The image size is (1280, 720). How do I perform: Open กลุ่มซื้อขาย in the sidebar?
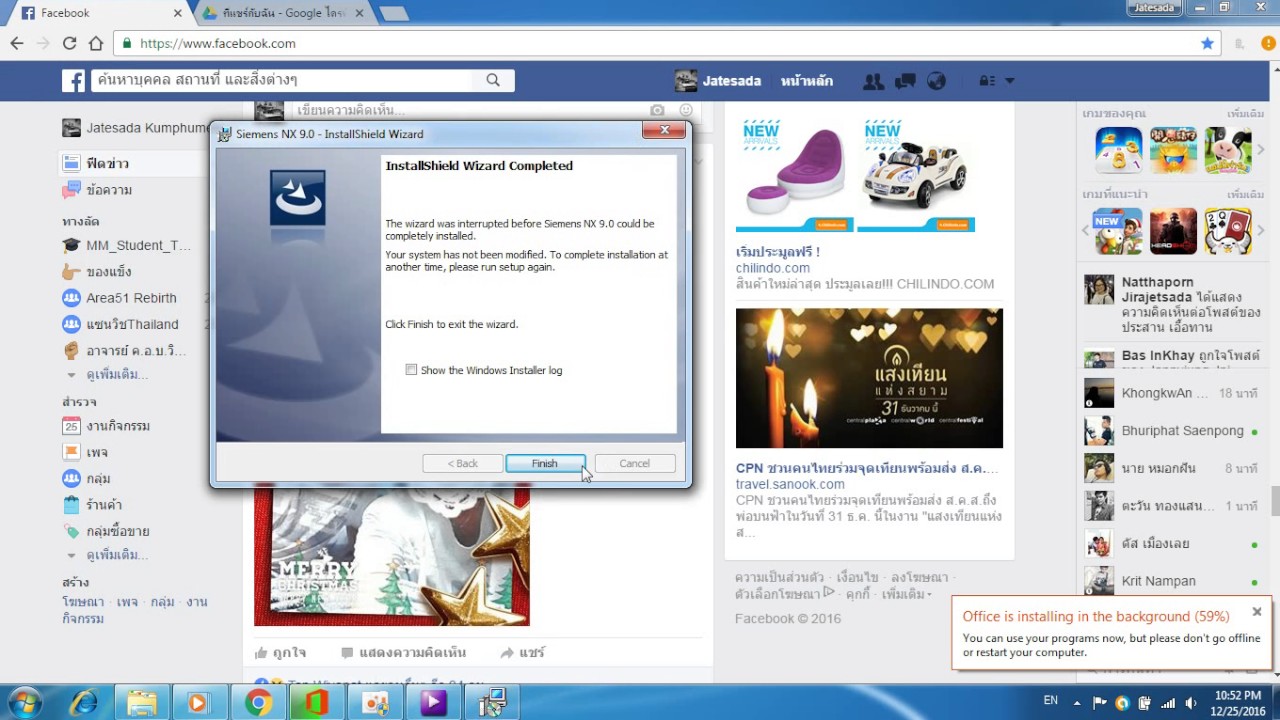pos(106,531)
